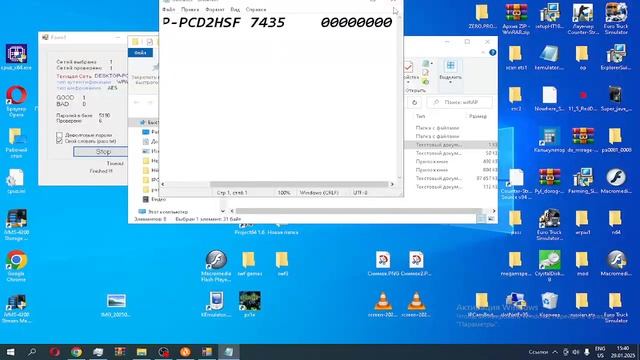Sort Explorer files by Тип column
The image size is (640, 360).
pos(420,116)
